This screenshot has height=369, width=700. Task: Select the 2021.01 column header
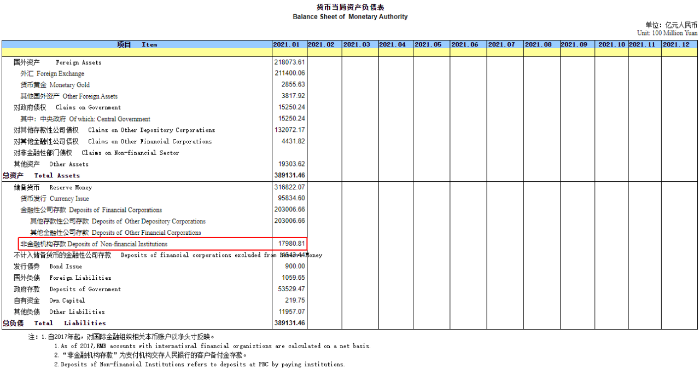click(289, 45)
